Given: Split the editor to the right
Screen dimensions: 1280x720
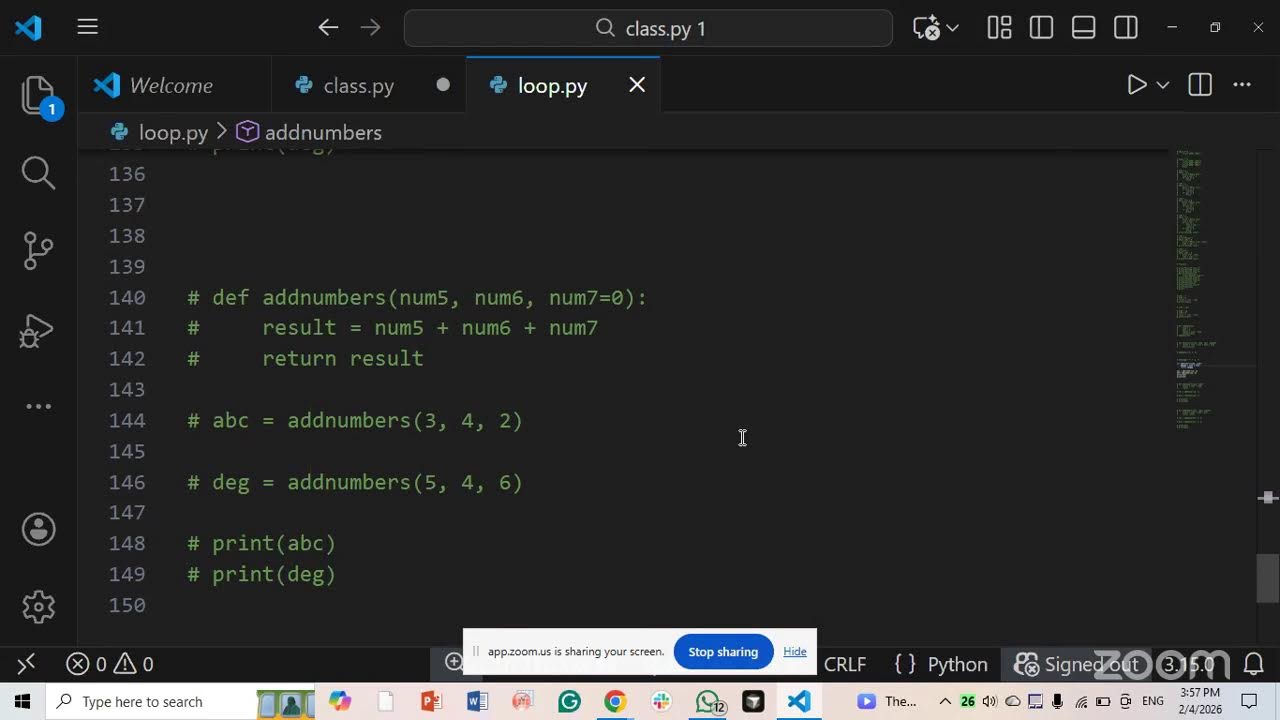Looking at the screenshot, I should point(1200,85).
